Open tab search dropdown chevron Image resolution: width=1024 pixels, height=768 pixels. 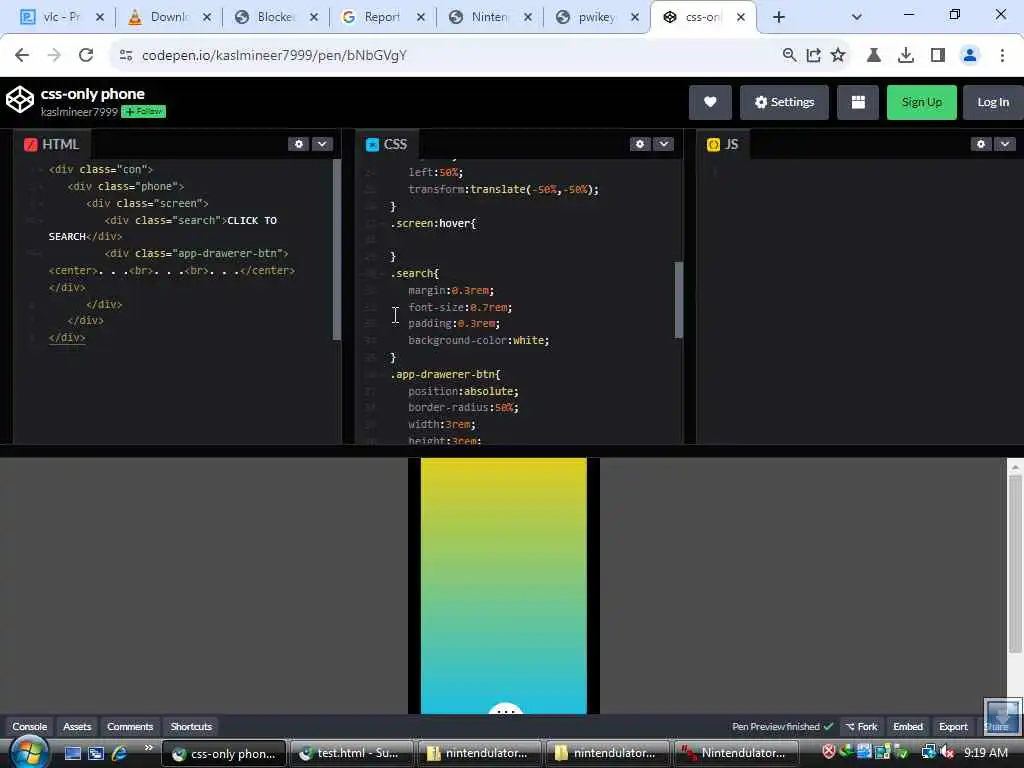[857, 18]
